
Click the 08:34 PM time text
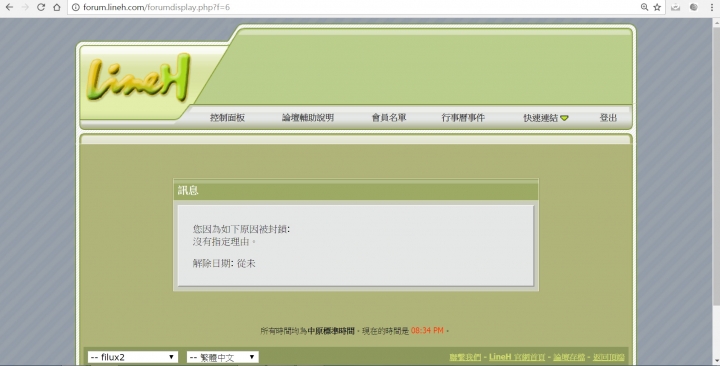coord(427,330)
